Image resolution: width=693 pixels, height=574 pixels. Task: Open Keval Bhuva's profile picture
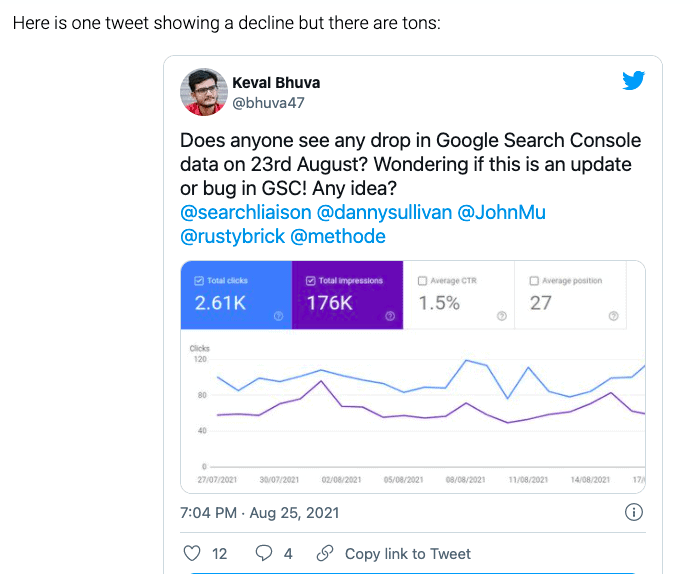(x=203, y=92)
